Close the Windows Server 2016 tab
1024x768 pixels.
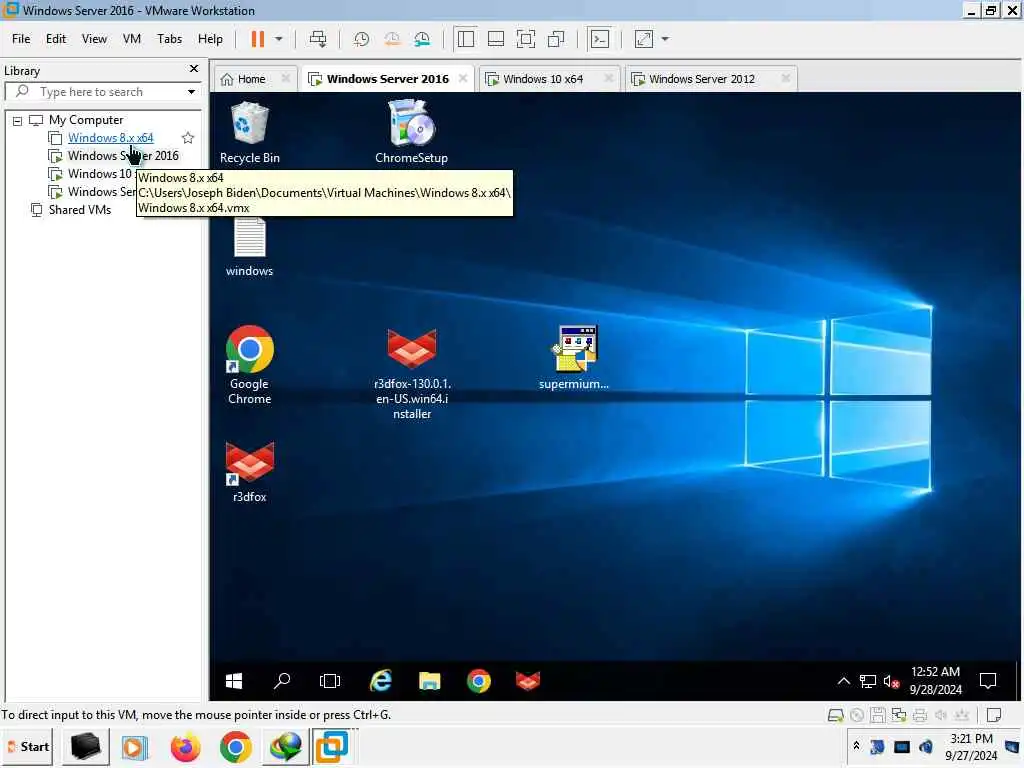pyautogui.click(x=463, y=78)
